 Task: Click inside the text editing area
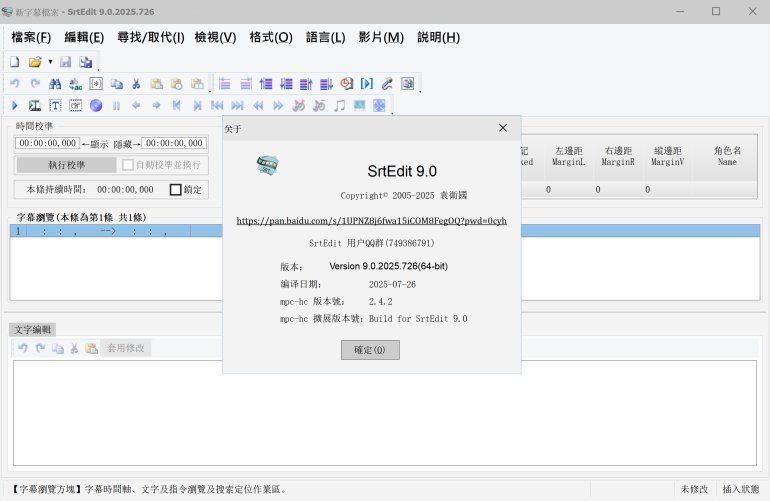tap(385, 413)
